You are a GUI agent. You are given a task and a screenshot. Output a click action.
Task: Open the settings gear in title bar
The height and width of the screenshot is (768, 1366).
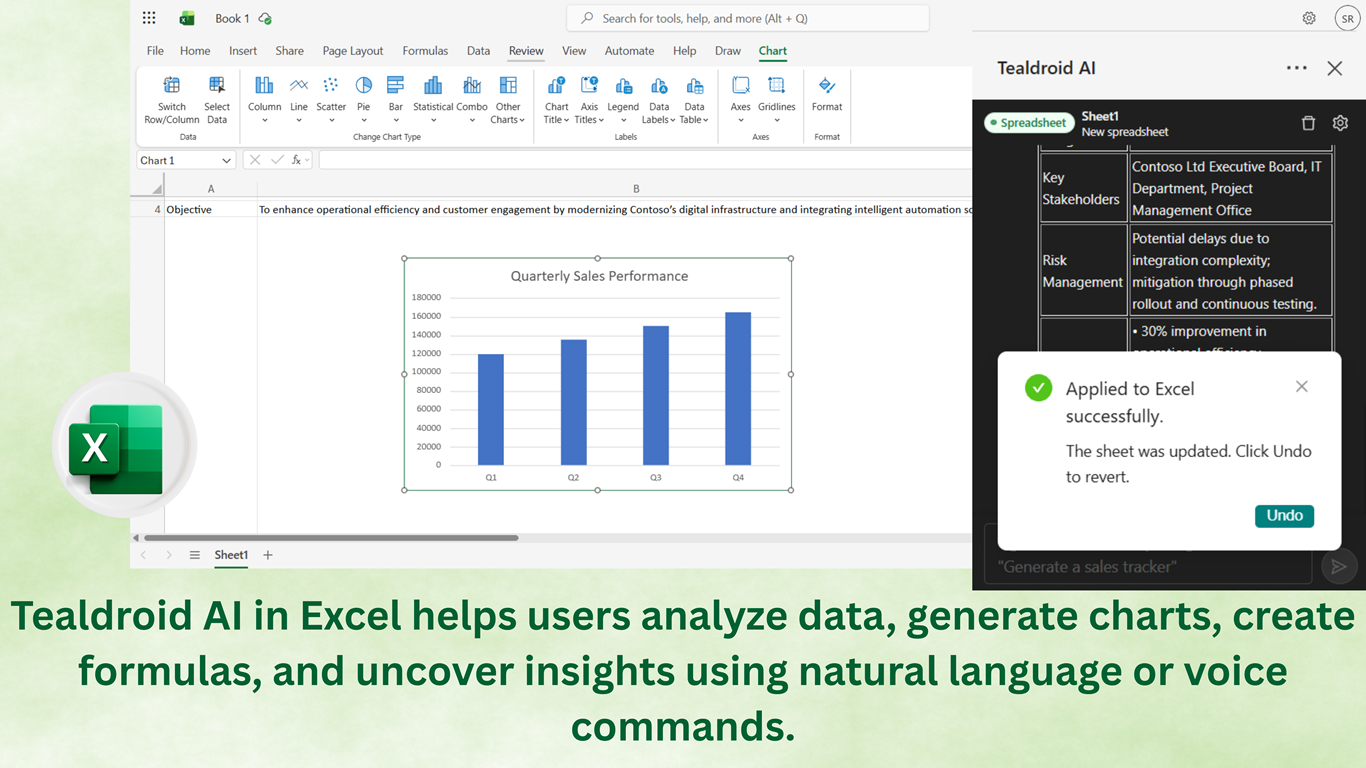pyautogui.click(x=1309, y=18)
